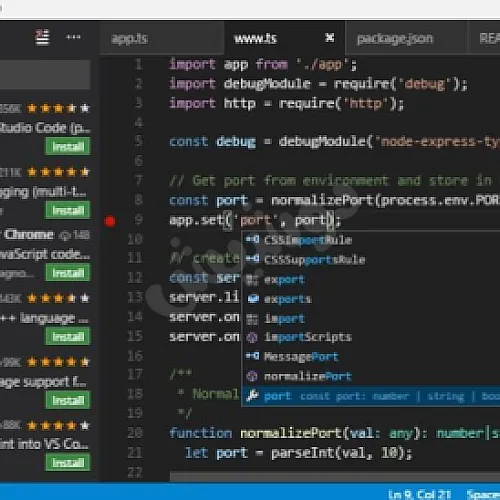
Task: Open the Studio Code (p... extension entry
Action: 45,128
